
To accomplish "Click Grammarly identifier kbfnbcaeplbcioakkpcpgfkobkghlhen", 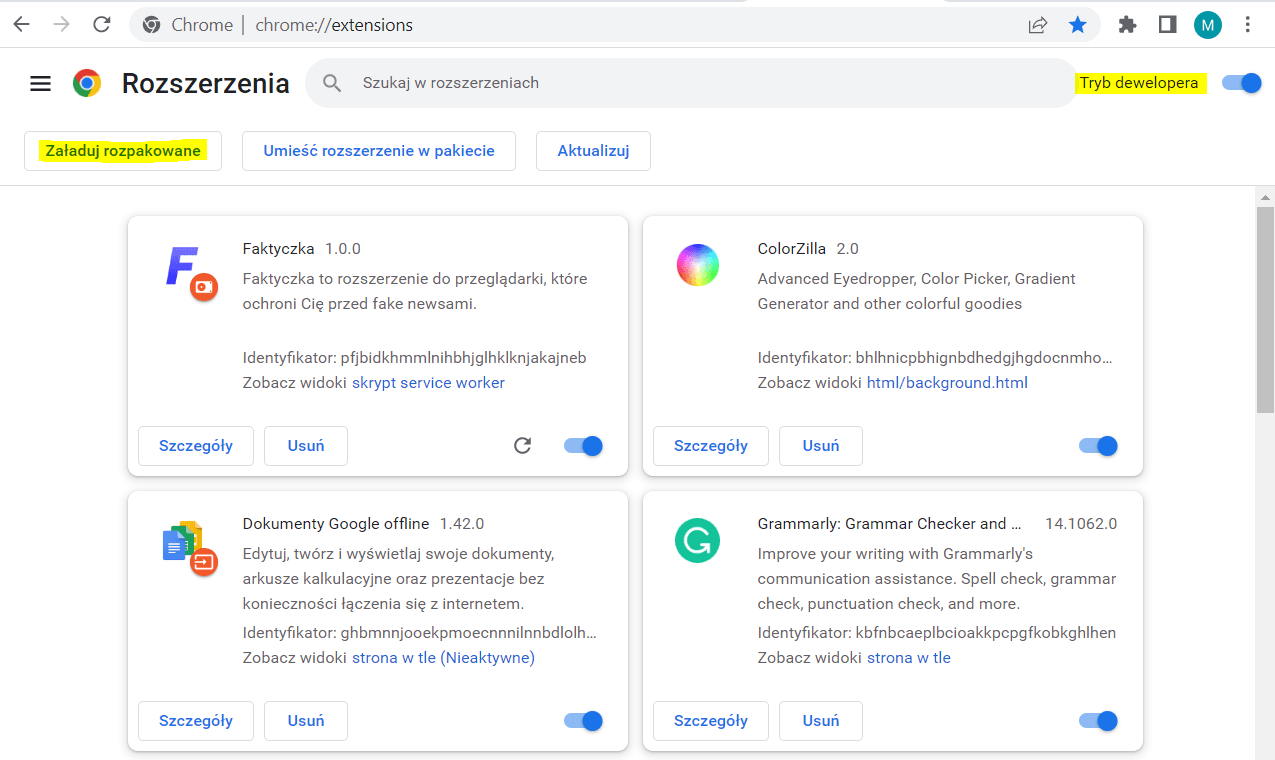I will click(x=986, y=633).
